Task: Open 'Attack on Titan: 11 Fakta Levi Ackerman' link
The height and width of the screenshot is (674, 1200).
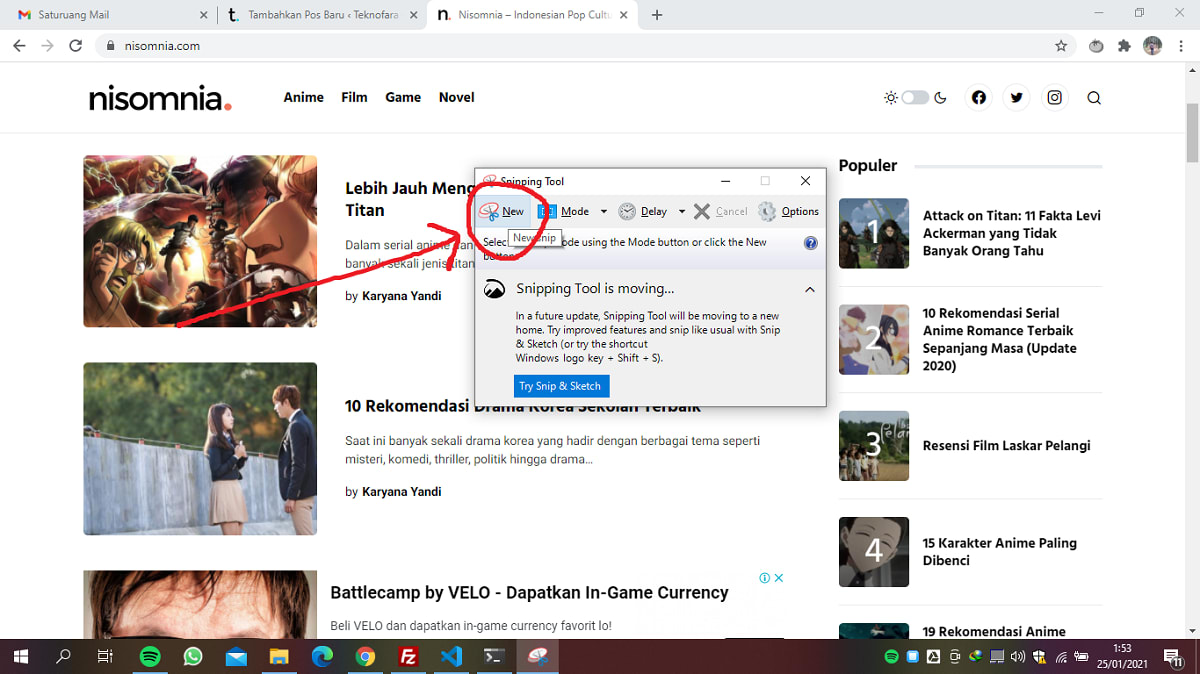Action: click(1011, 233)
